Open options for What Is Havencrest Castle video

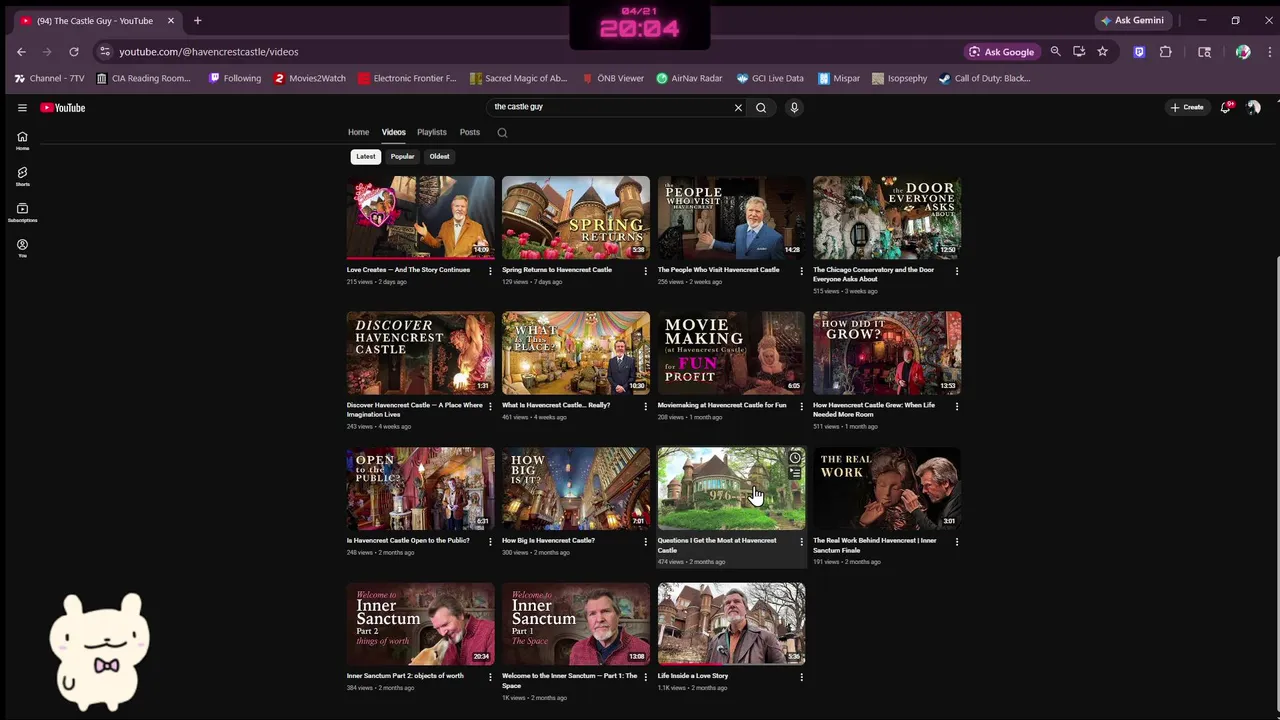pyautogui.click(x=645, y=406)
